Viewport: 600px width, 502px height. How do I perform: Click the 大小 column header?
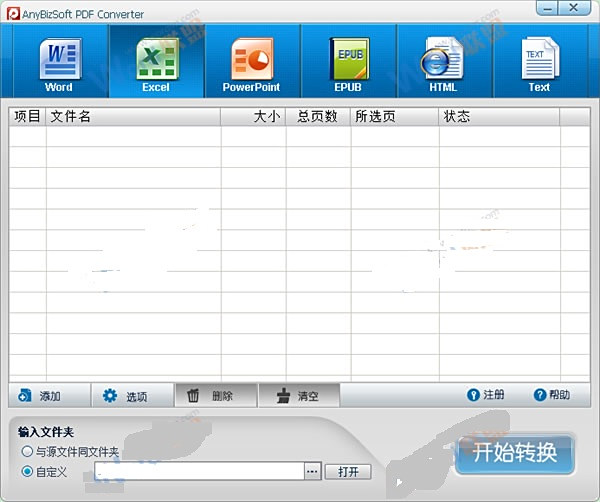click(x=253, y=116)
